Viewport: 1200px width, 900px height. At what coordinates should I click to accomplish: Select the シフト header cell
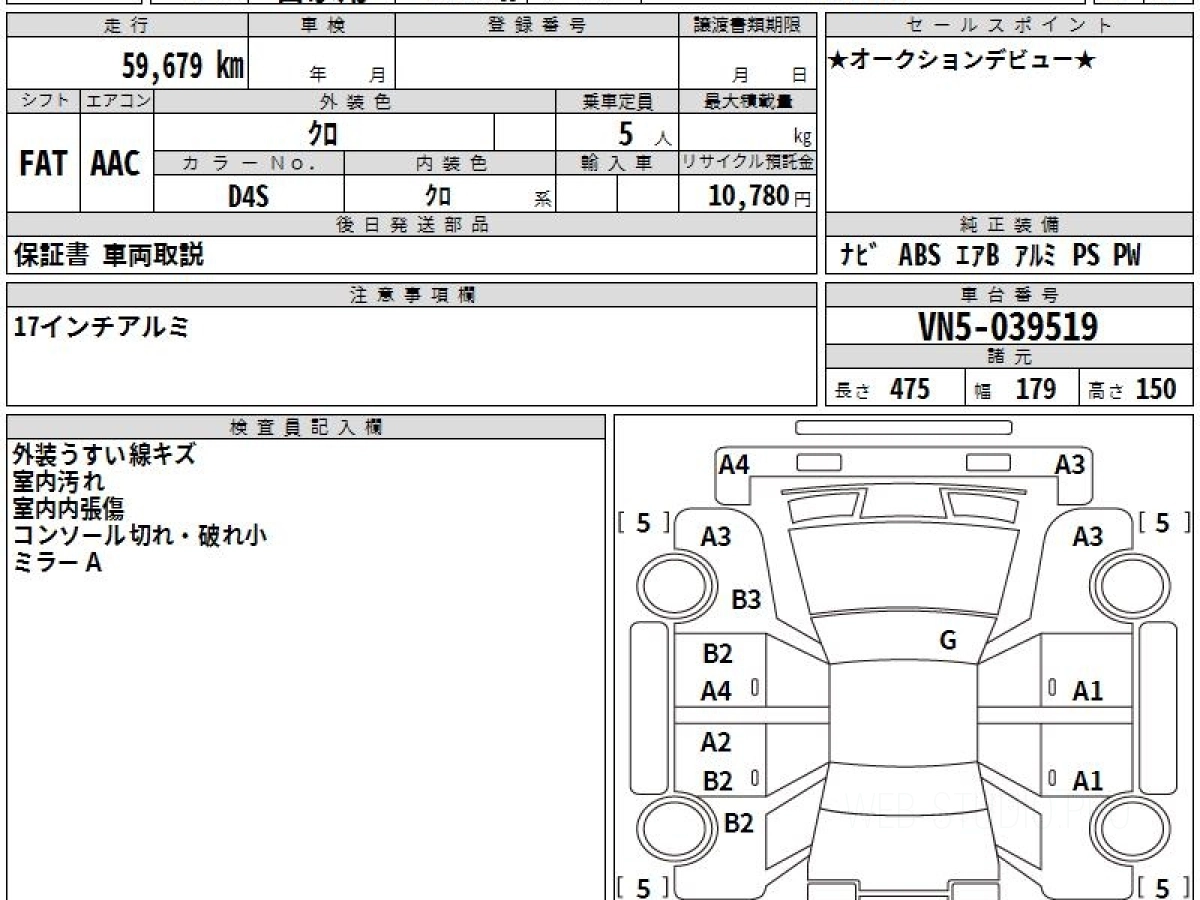[43, 101]
